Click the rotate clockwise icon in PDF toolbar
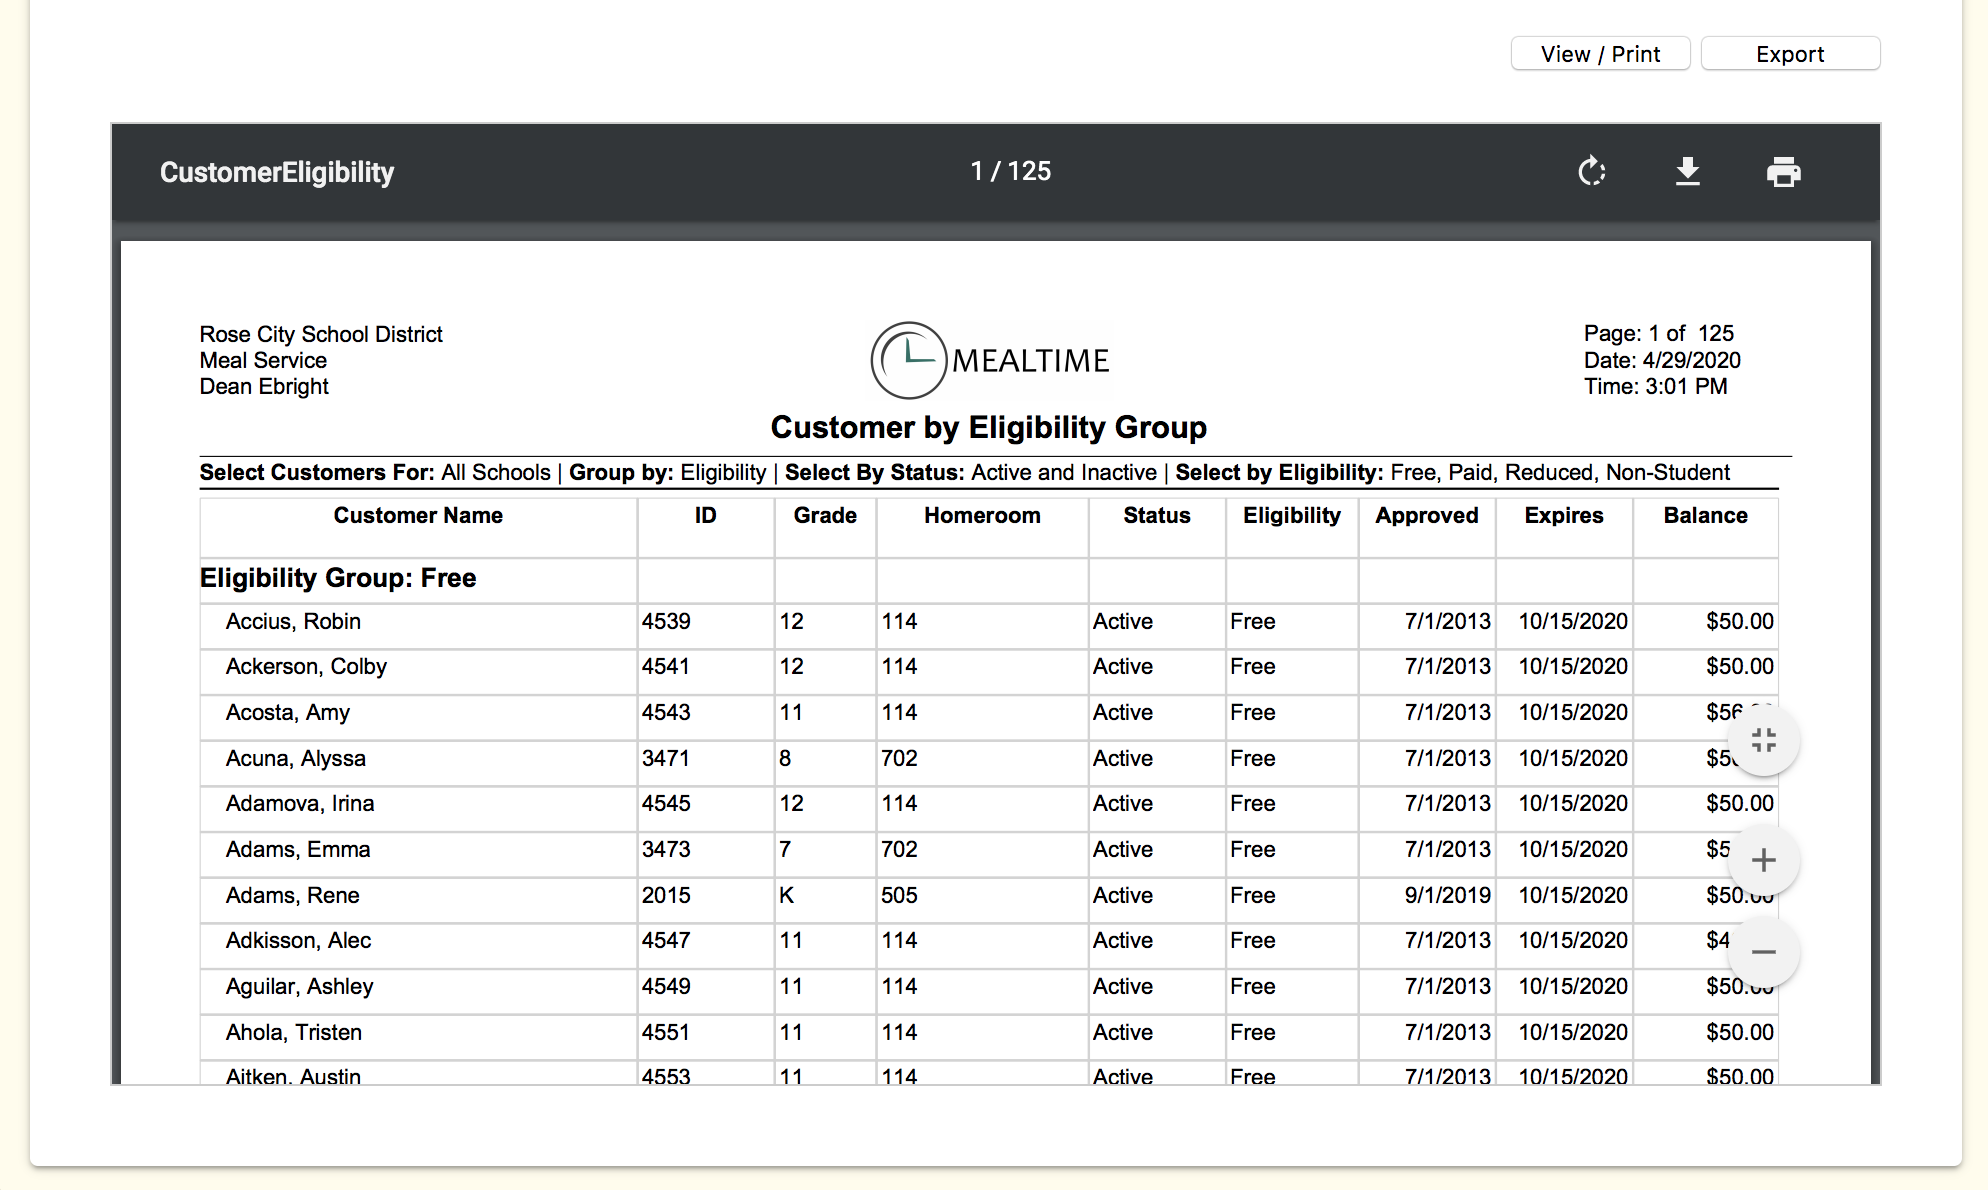 point(1591,172)
